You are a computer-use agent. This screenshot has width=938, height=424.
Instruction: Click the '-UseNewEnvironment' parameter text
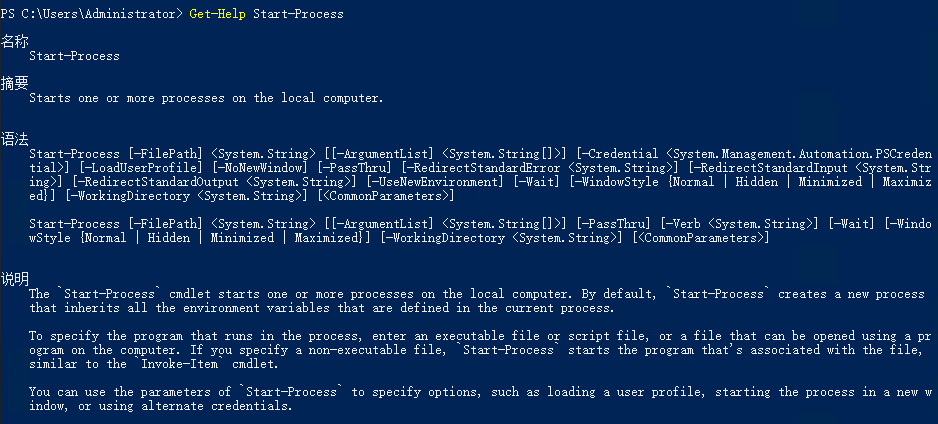point(432,182)
